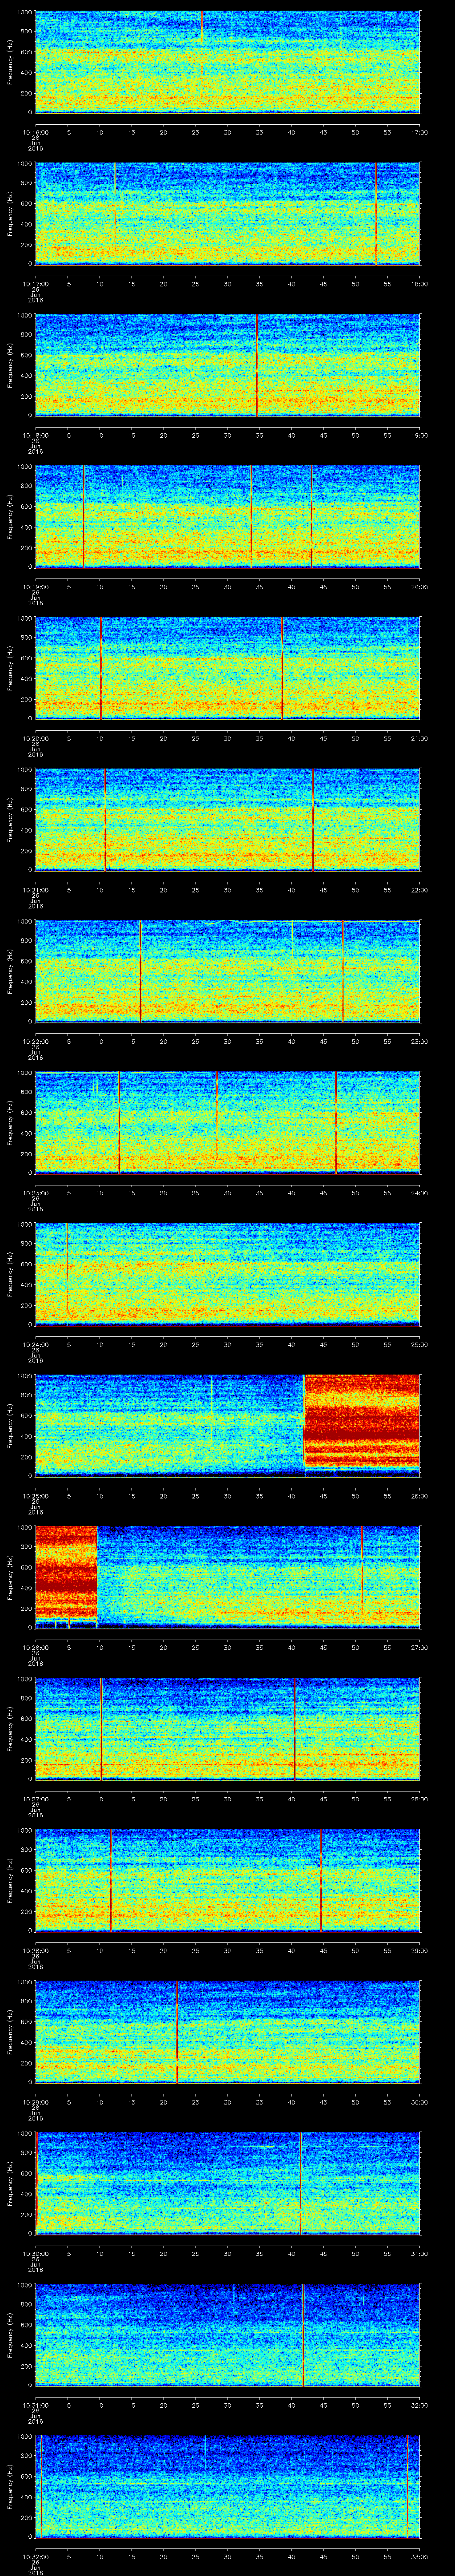
Task: Click the 10:19:00 time axis label
Action: (x=35, y=587)
